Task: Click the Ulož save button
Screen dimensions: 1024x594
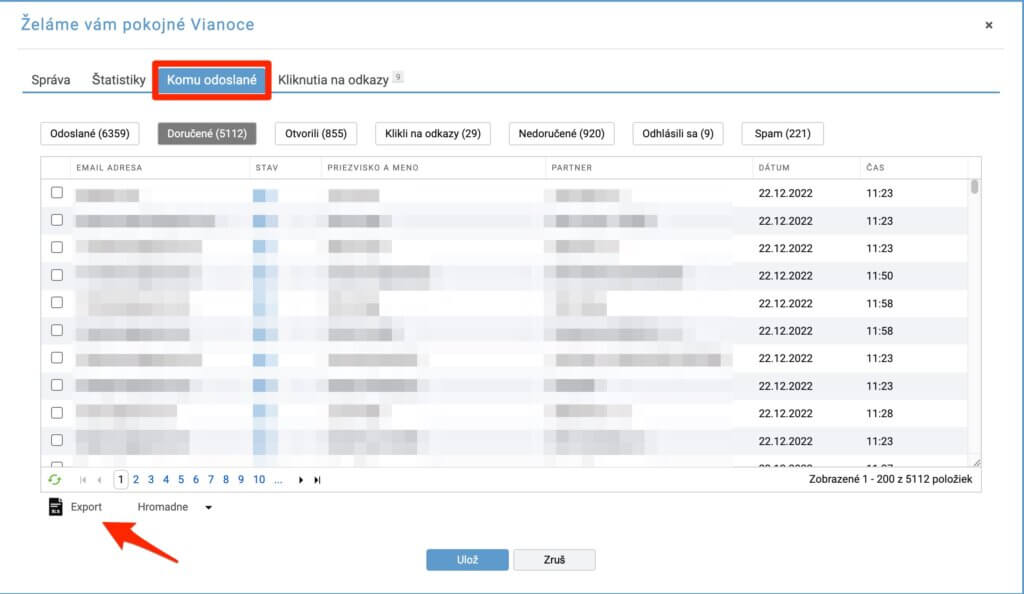Action: 468,560
